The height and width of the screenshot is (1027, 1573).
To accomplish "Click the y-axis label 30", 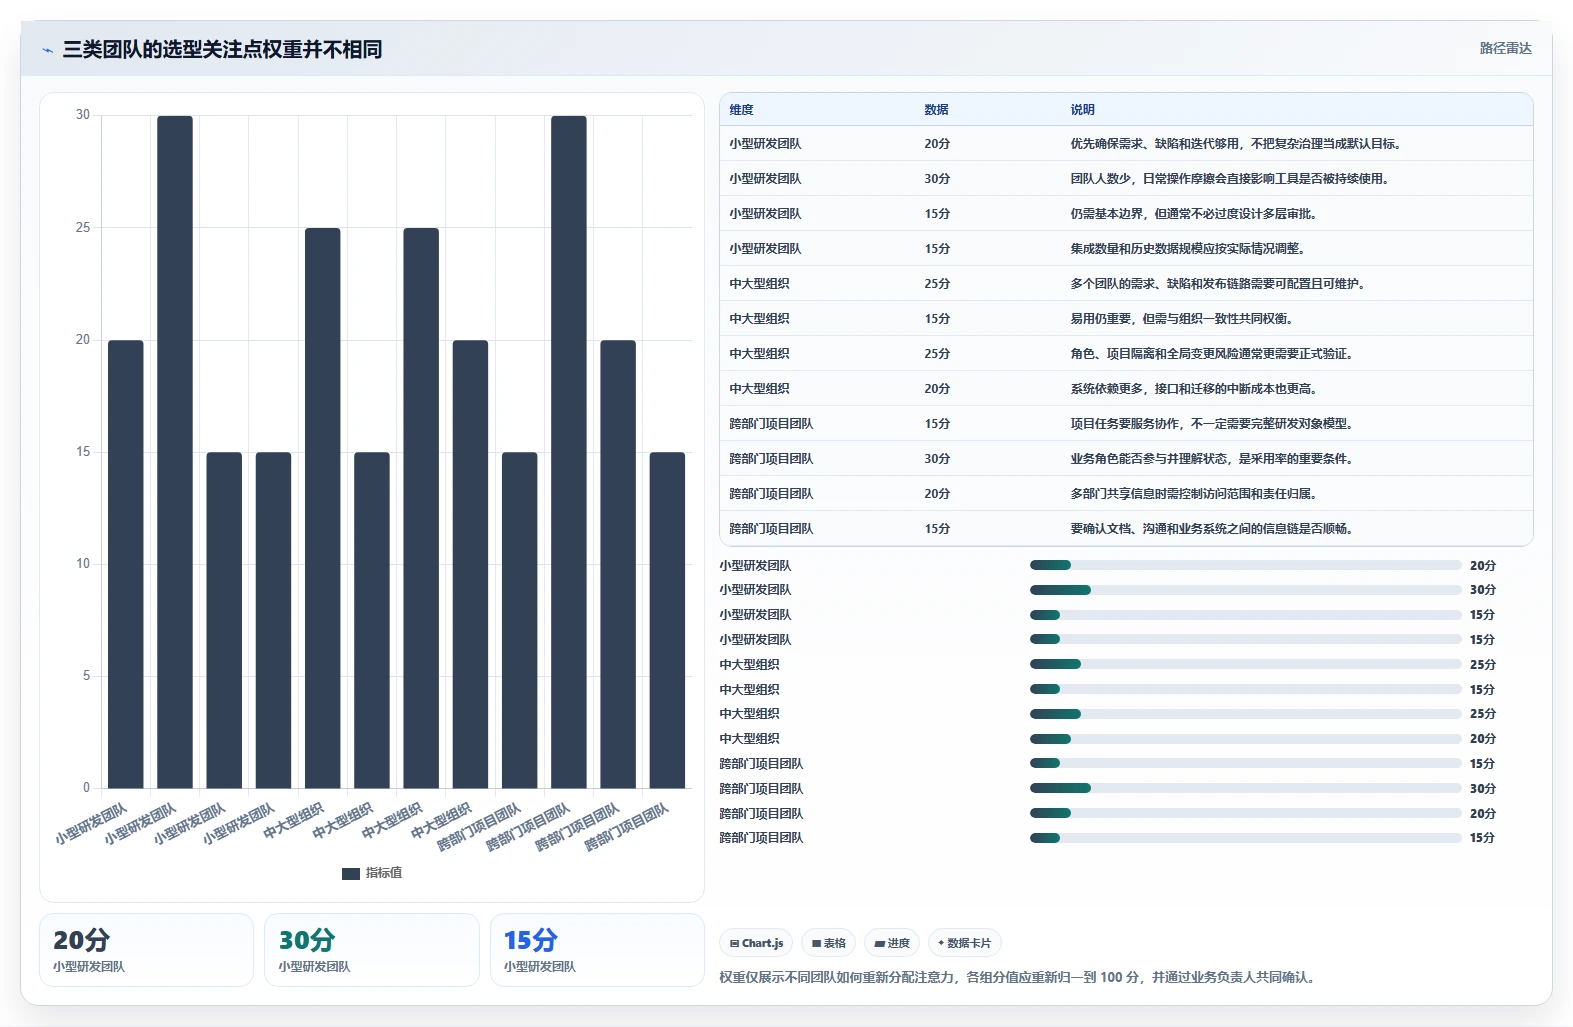I will [83, 115].
